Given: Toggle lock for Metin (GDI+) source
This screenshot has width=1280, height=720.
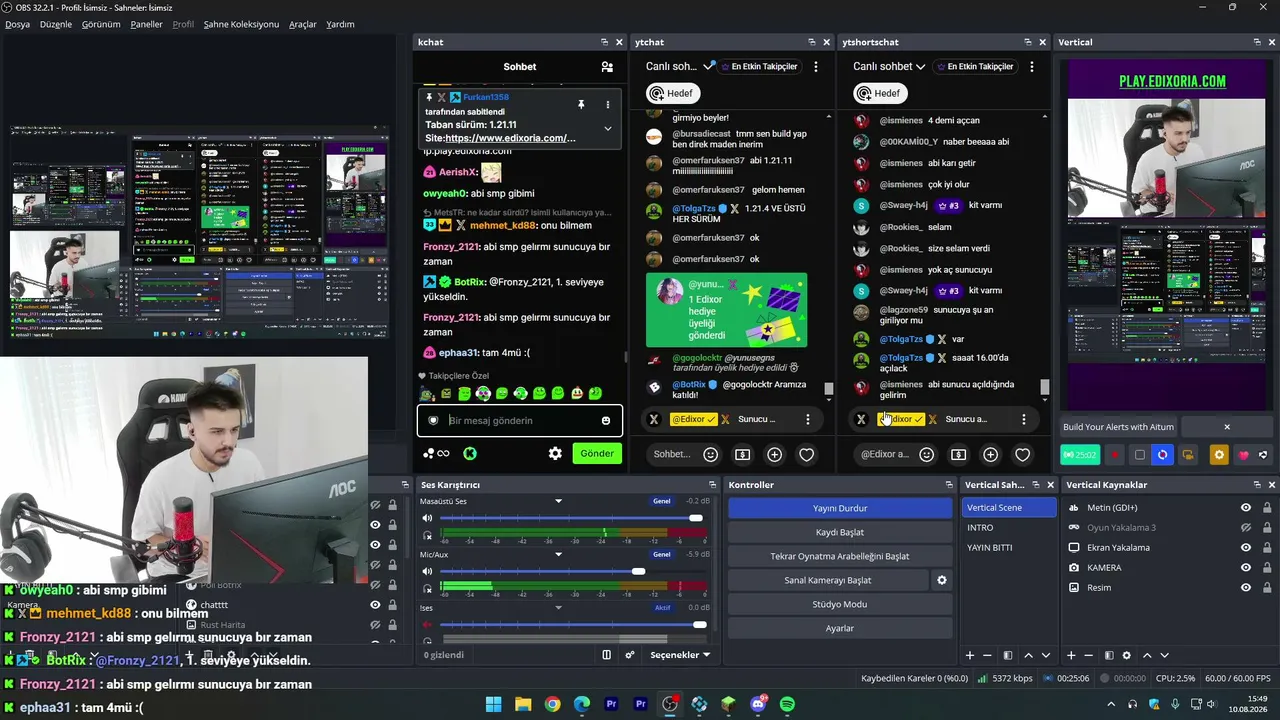Looking at the screenshot, I should point(1267,508).
